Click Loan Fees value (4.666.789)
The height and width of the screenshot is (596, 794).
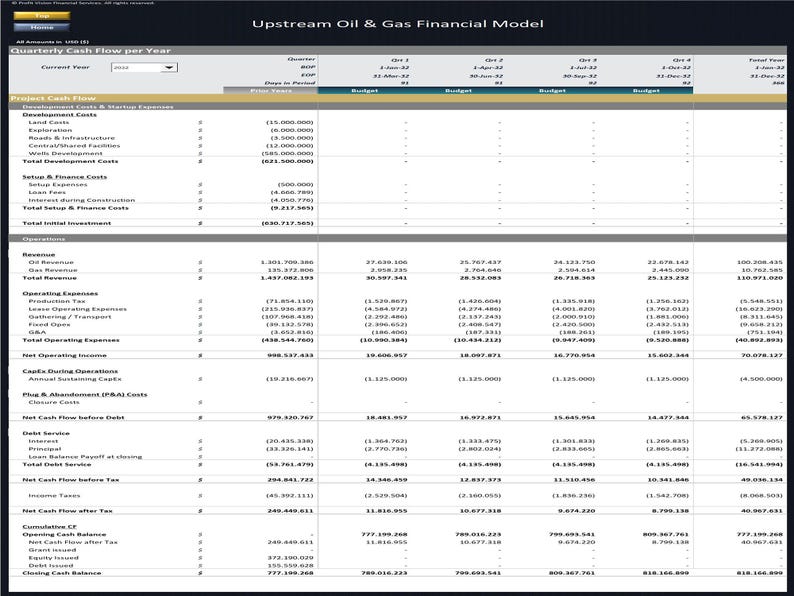292,192
